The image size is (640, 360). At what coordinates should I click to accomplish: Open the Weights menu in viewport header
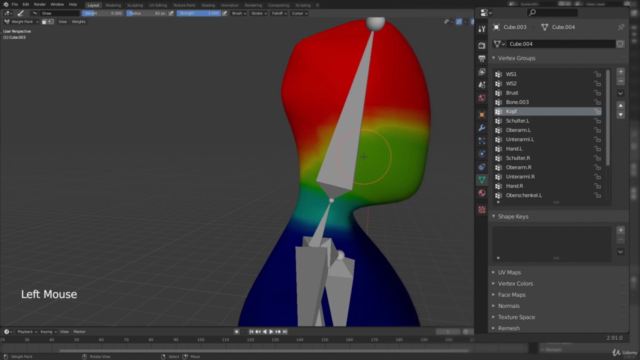pyautogui.click(x=79, y=22)
